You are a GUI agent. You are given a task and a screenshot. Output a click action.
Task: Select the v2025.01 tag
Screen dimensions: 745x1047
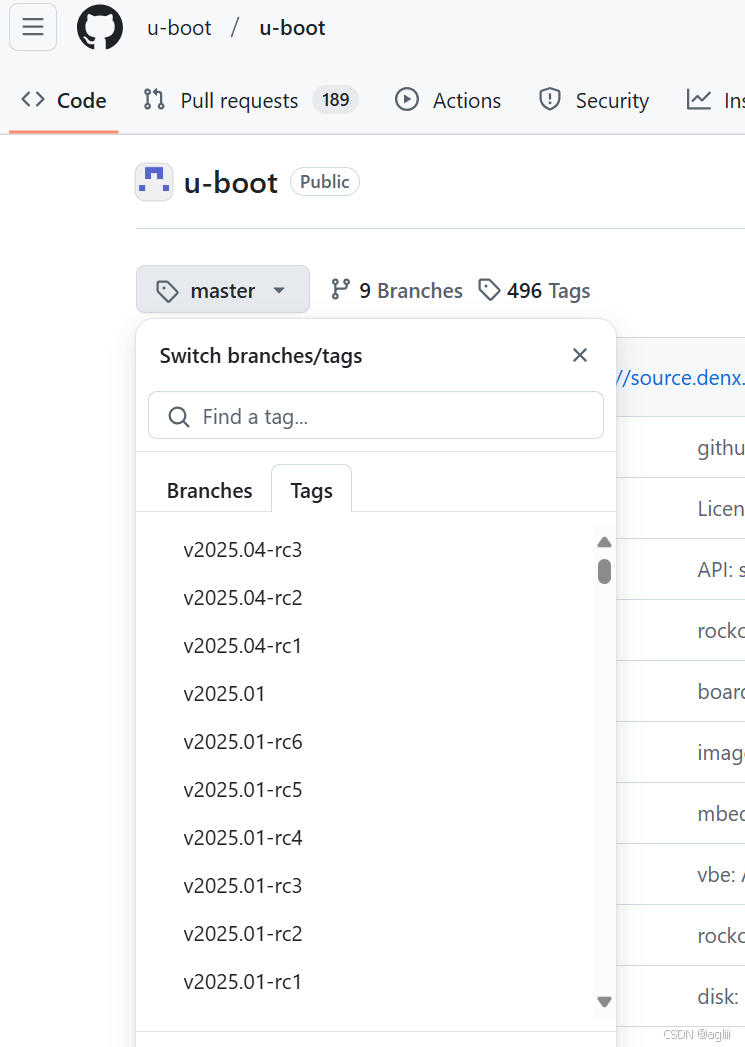coord(224,693)
